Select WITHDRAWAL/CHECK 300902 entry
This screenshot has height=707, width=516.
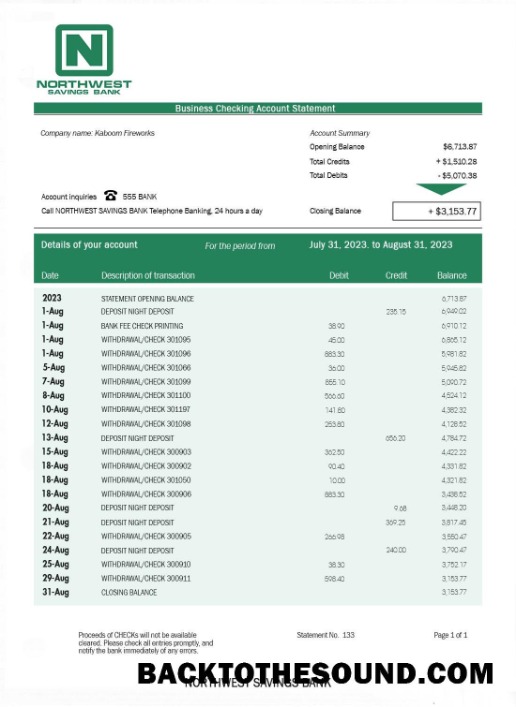[x=146, y=466]
